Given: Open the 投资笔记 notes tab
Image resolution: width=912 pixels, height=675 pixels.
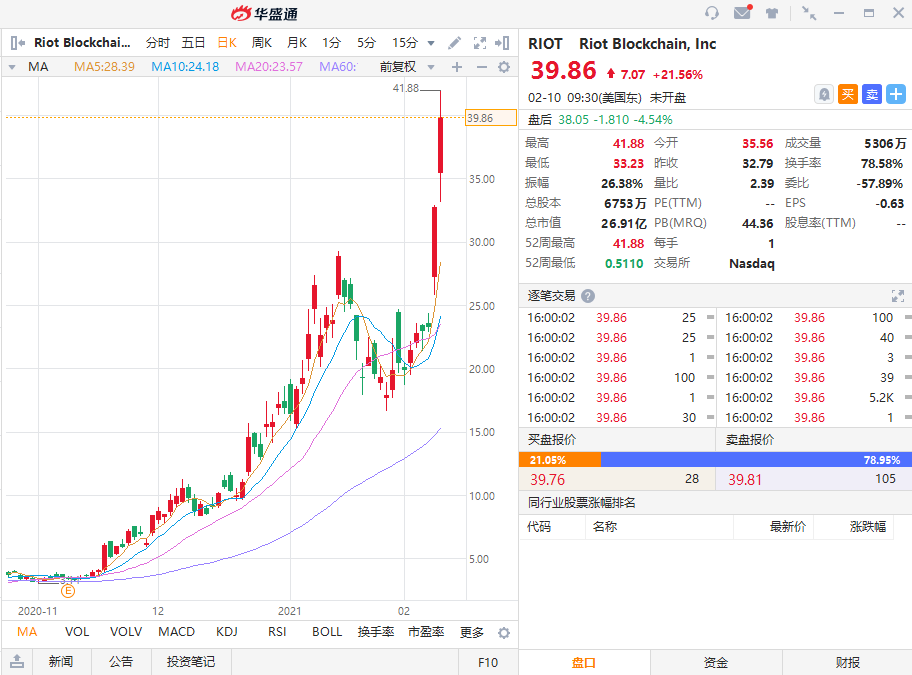Looking at the screenshot, I should pyautogui.click(x=191, y=662).
